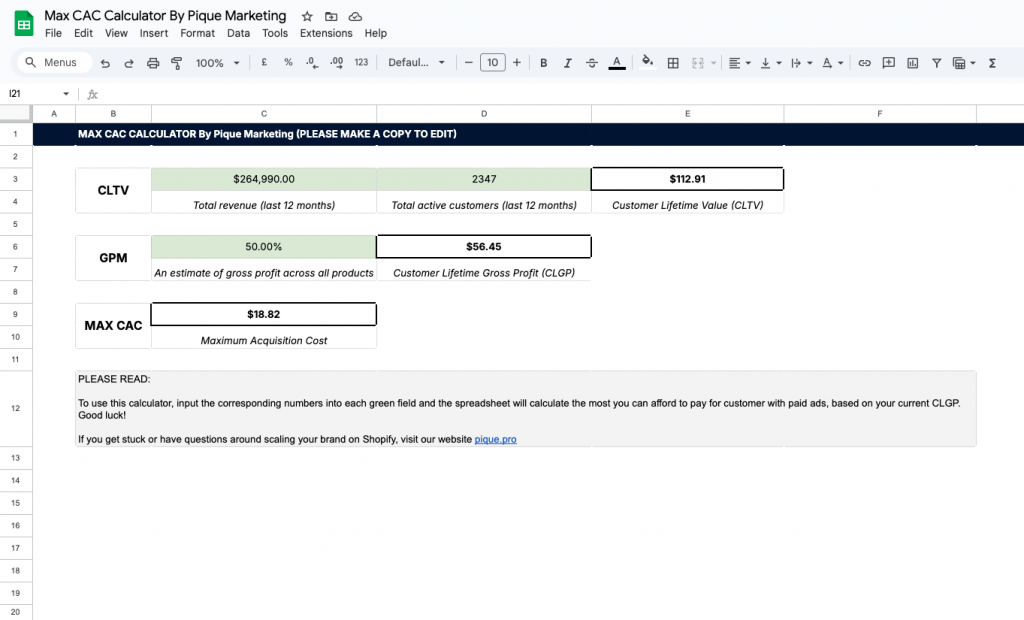Expand the horizontal align dropdown
Viewport: 1024px width, 620px height.
[739, 63]
